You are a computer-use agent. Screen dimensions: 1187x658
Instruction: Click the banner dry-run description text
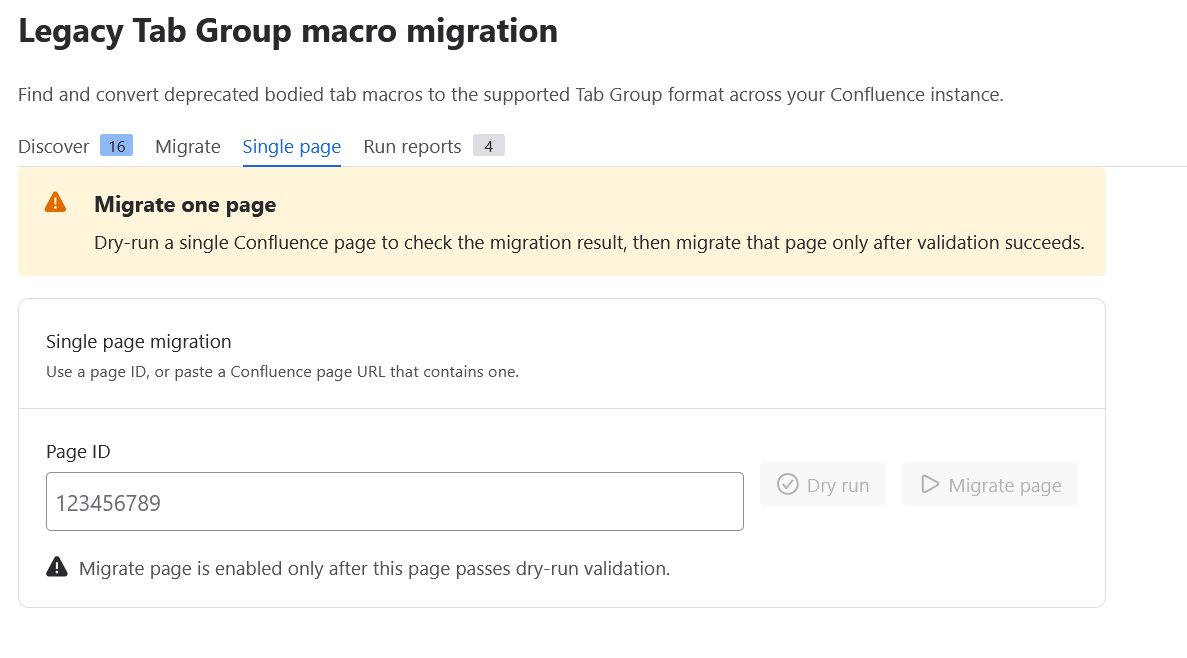pos(589,243)
